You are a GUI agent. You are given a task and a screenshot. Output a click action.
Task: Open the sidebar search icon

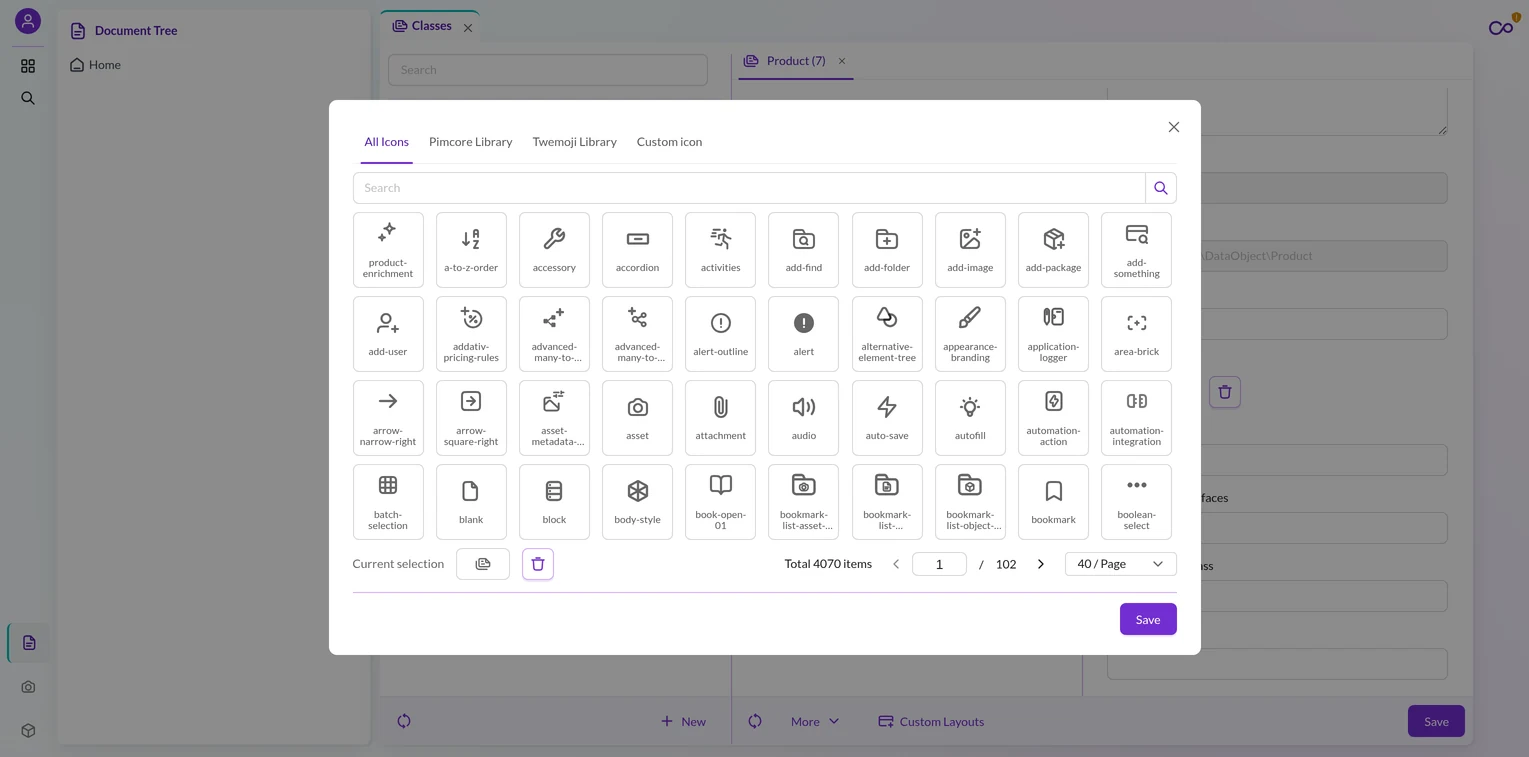(28, 98)
